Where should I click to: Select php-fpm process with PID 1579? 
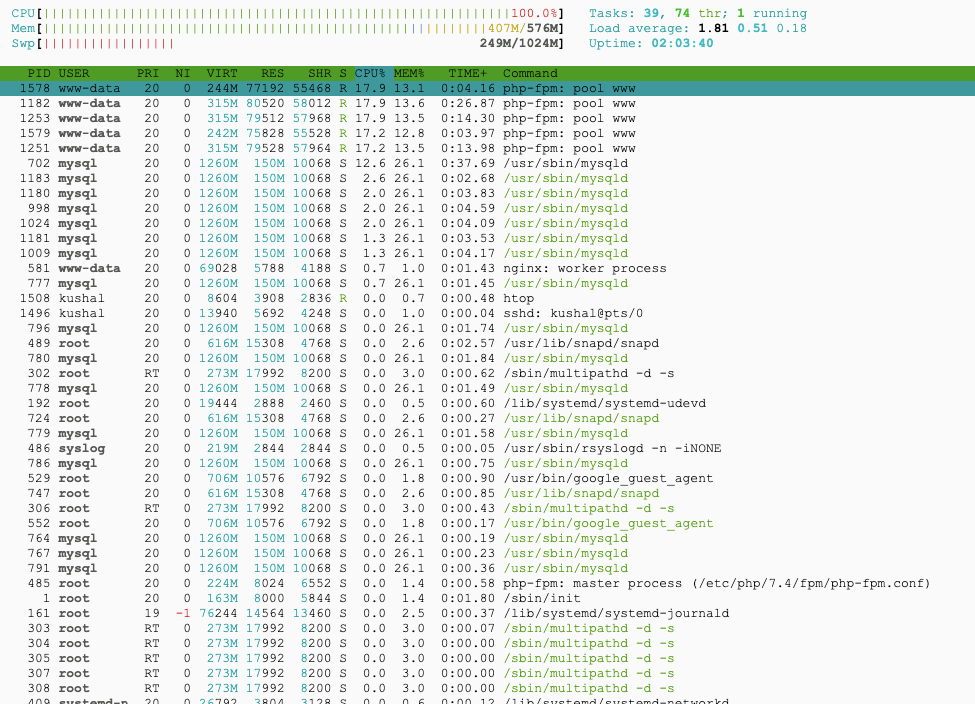click(x=488, y=133)
